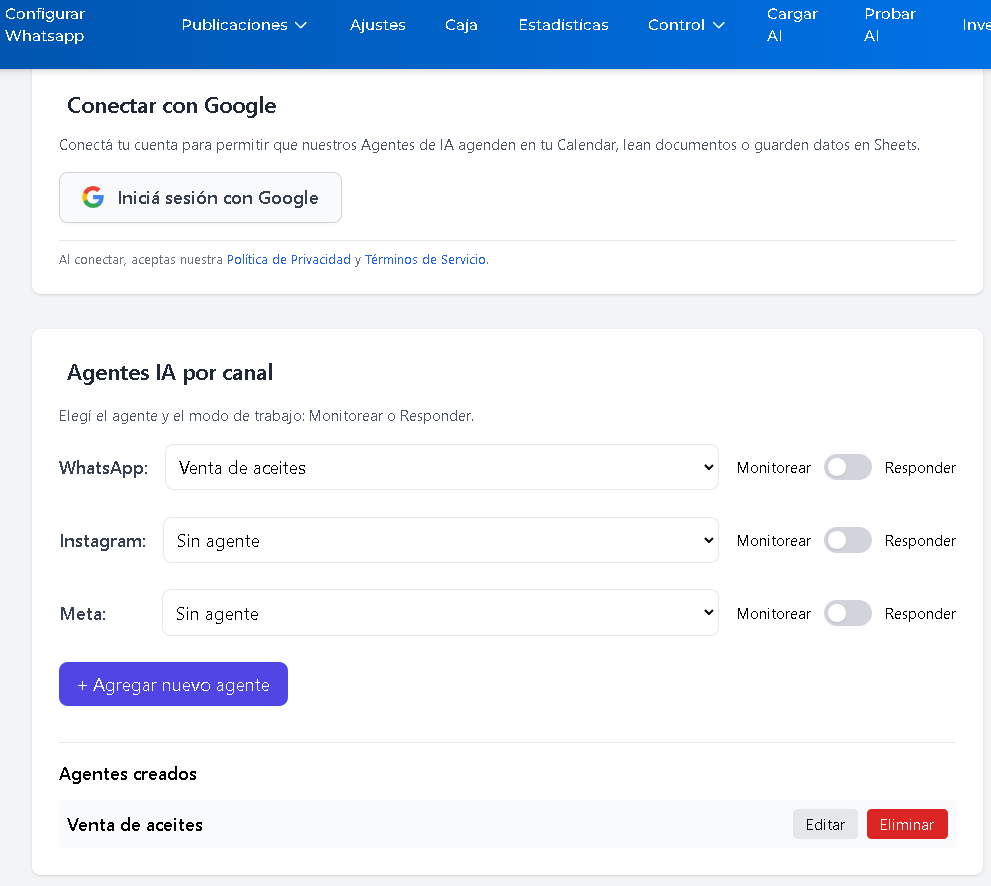Viewport: 991px width, 886px height.
Task: Open the Estadisticas page
Action: [563, 25]
